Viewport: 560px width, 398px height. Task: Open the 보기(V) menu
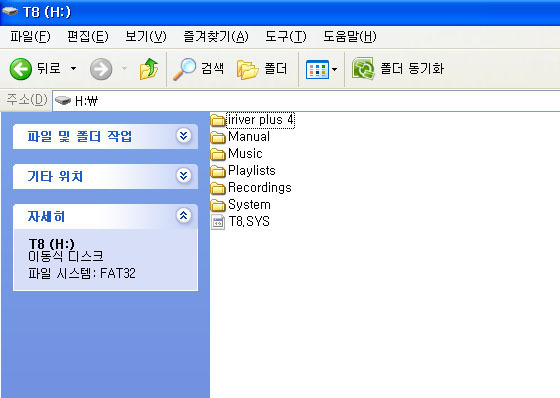pos(146,36)
